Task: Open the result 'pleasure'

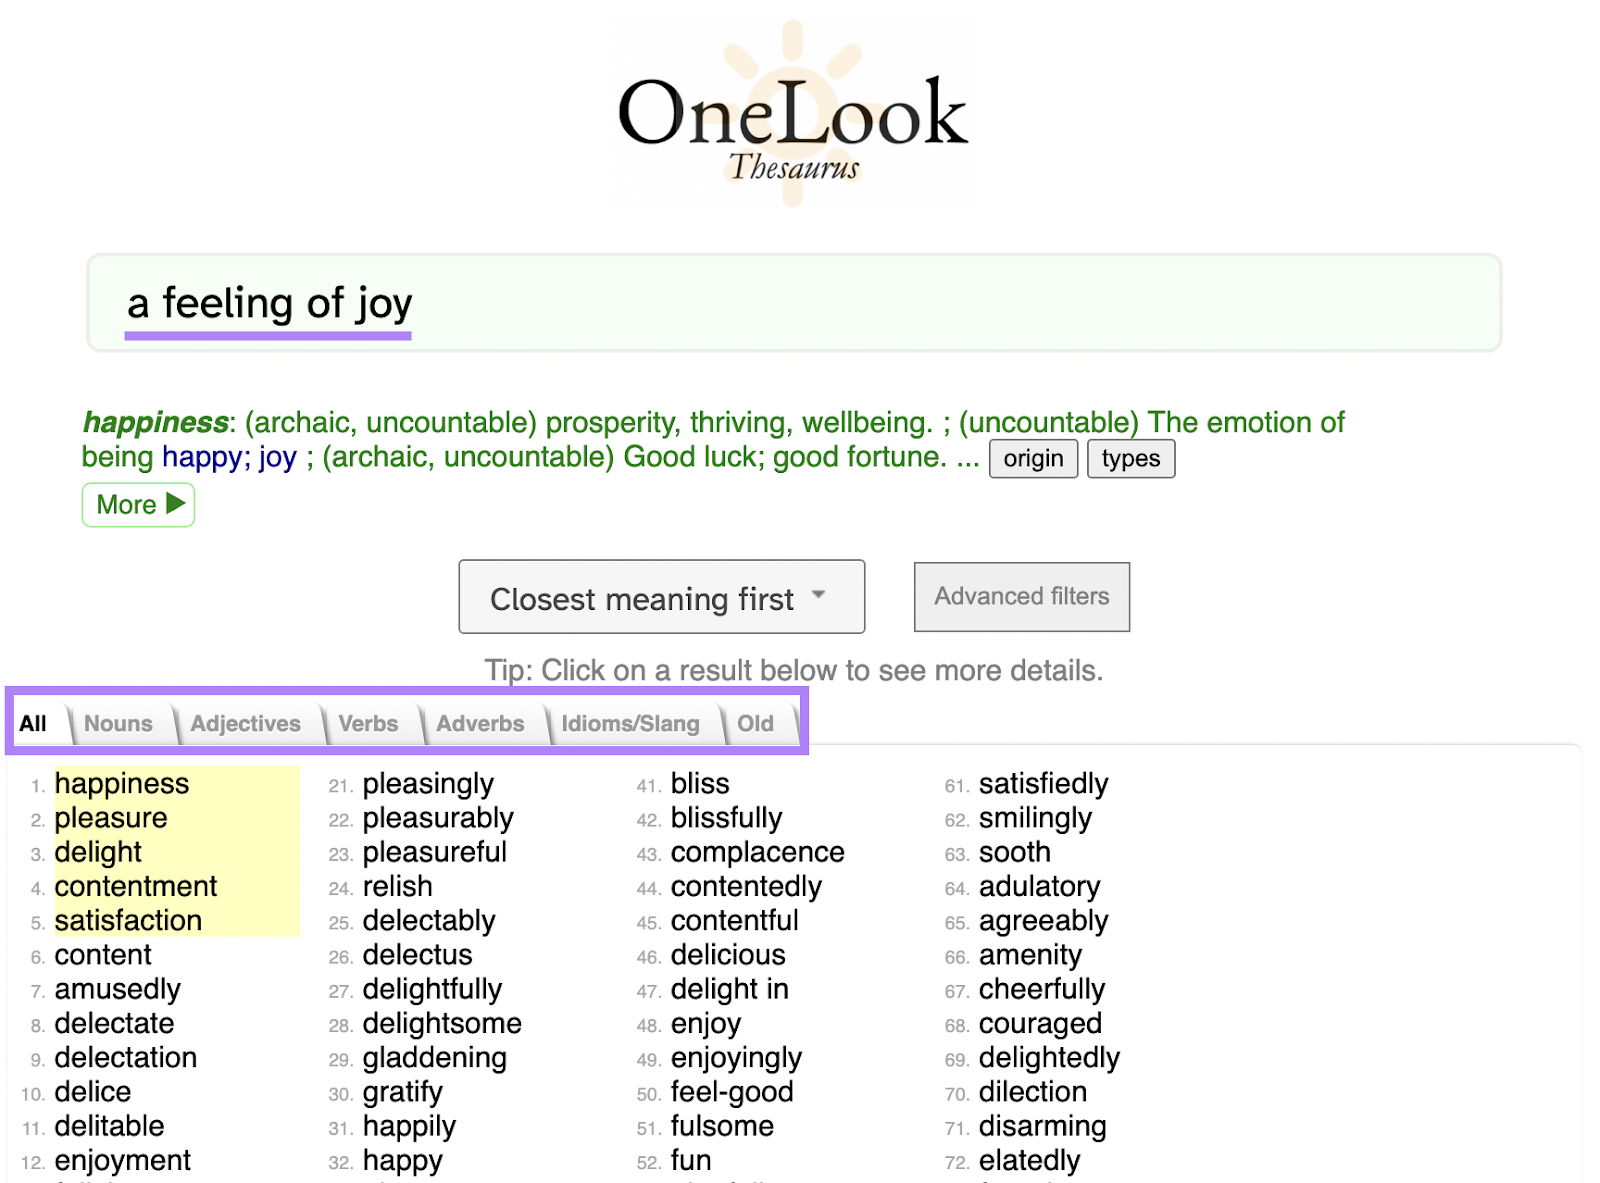Action: (111, 818)
